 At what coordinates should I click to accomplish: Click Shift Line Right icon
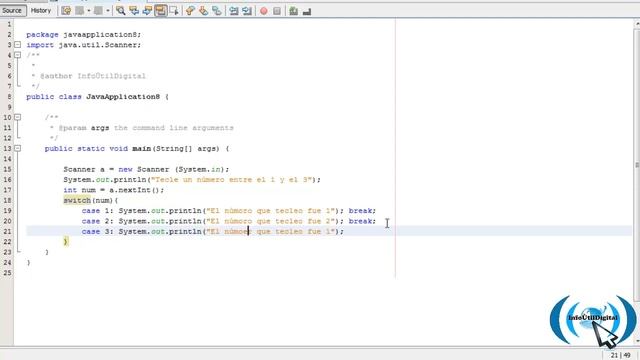point(247,11)
